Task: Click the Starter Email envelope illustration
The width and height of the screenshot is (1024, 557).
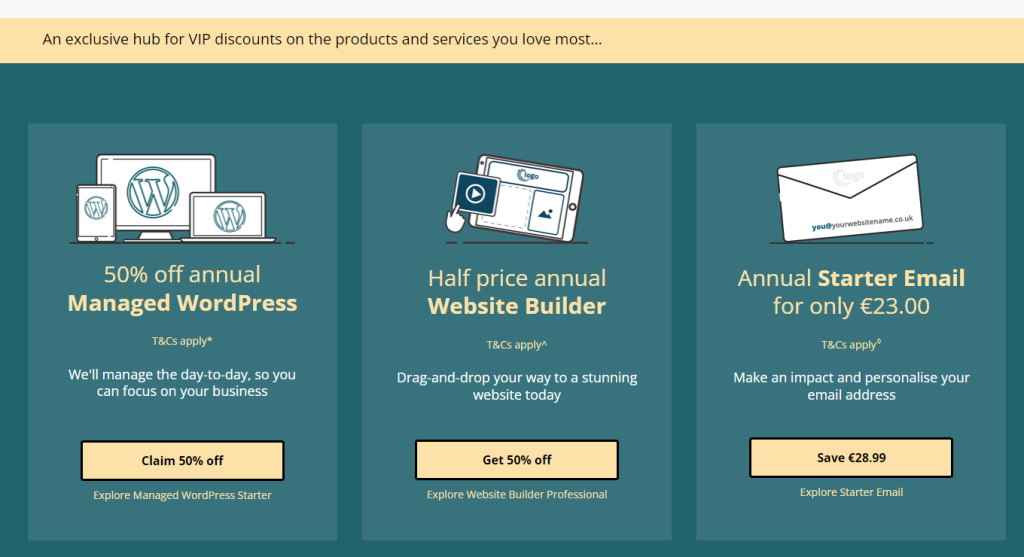Action: [x=850, y=198]
